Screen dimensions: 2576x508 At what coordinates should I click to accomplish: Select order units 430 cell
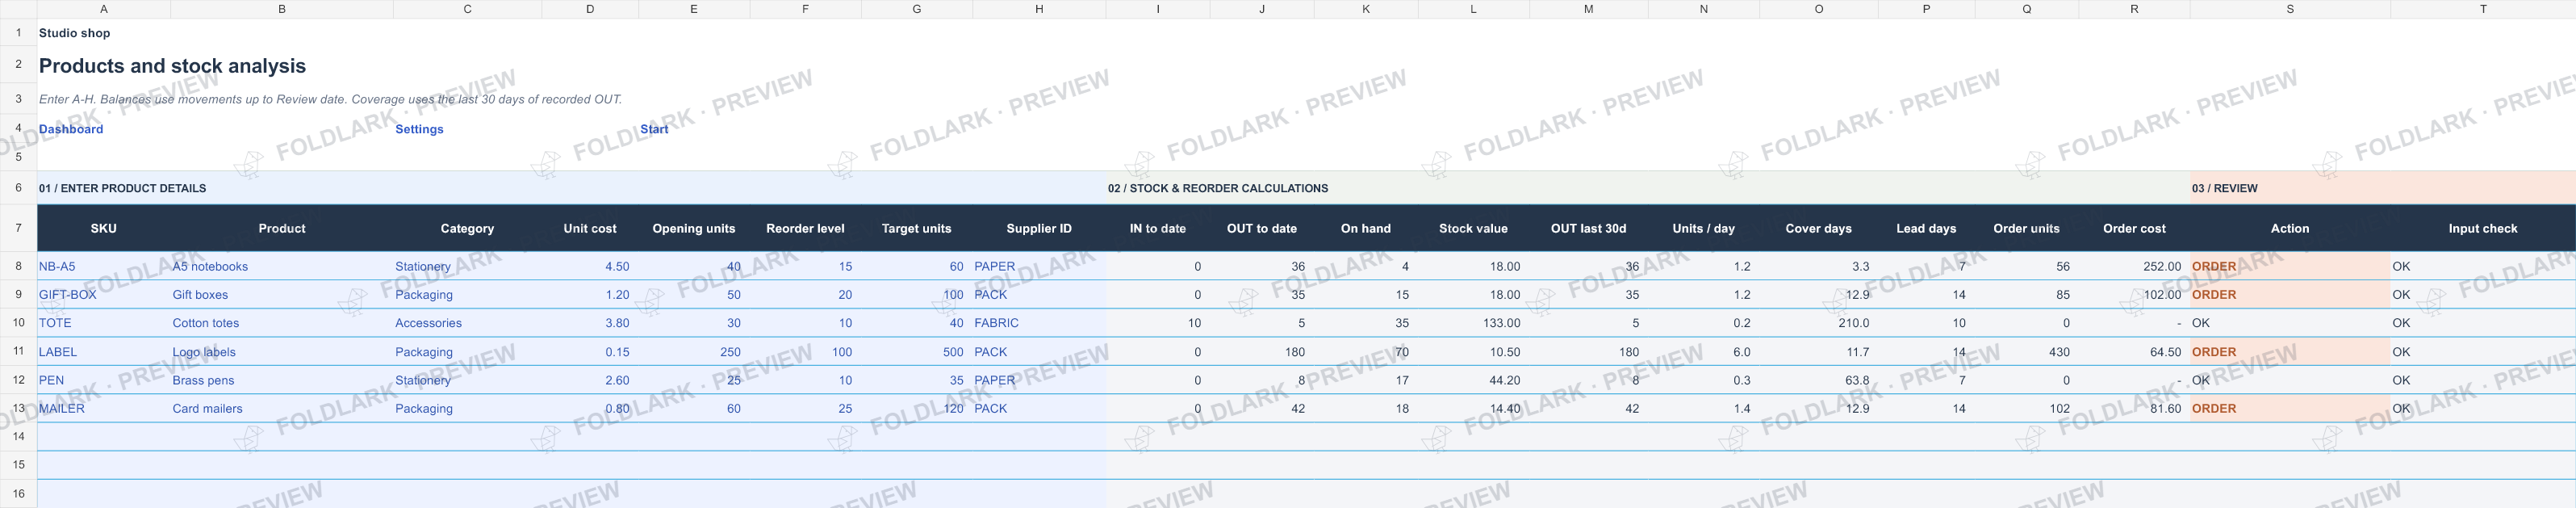point(2027,352)
